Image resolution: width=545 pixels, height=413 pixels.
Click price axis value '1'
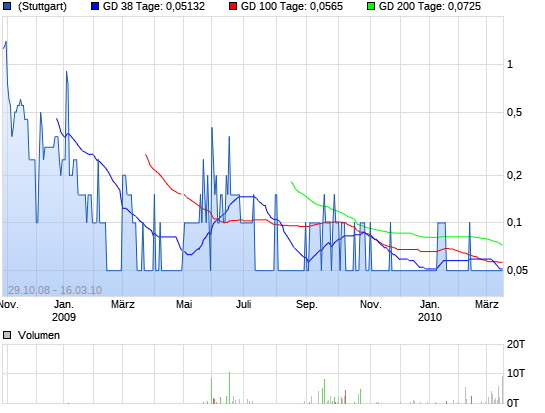(x=510, y=64)
